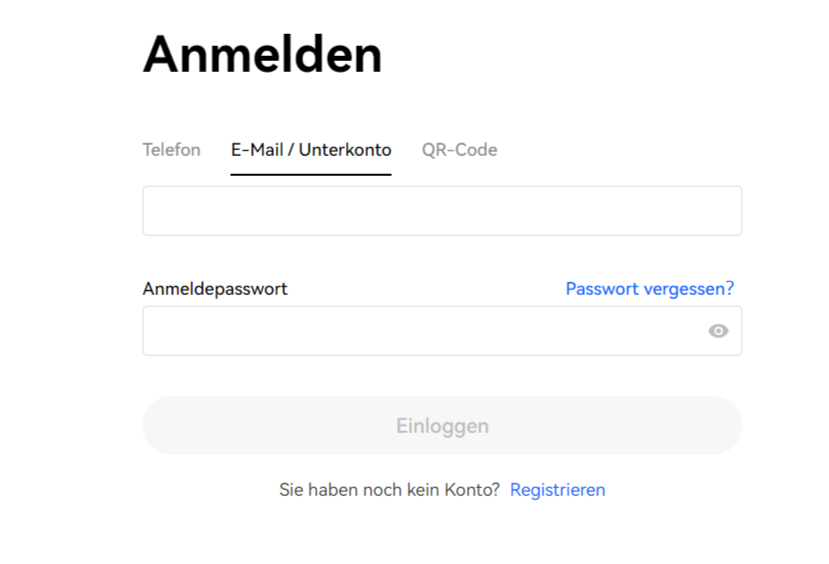829x564 pixels.
Task: Open the QR-Code login tab
Action: [x=459, y=150]
